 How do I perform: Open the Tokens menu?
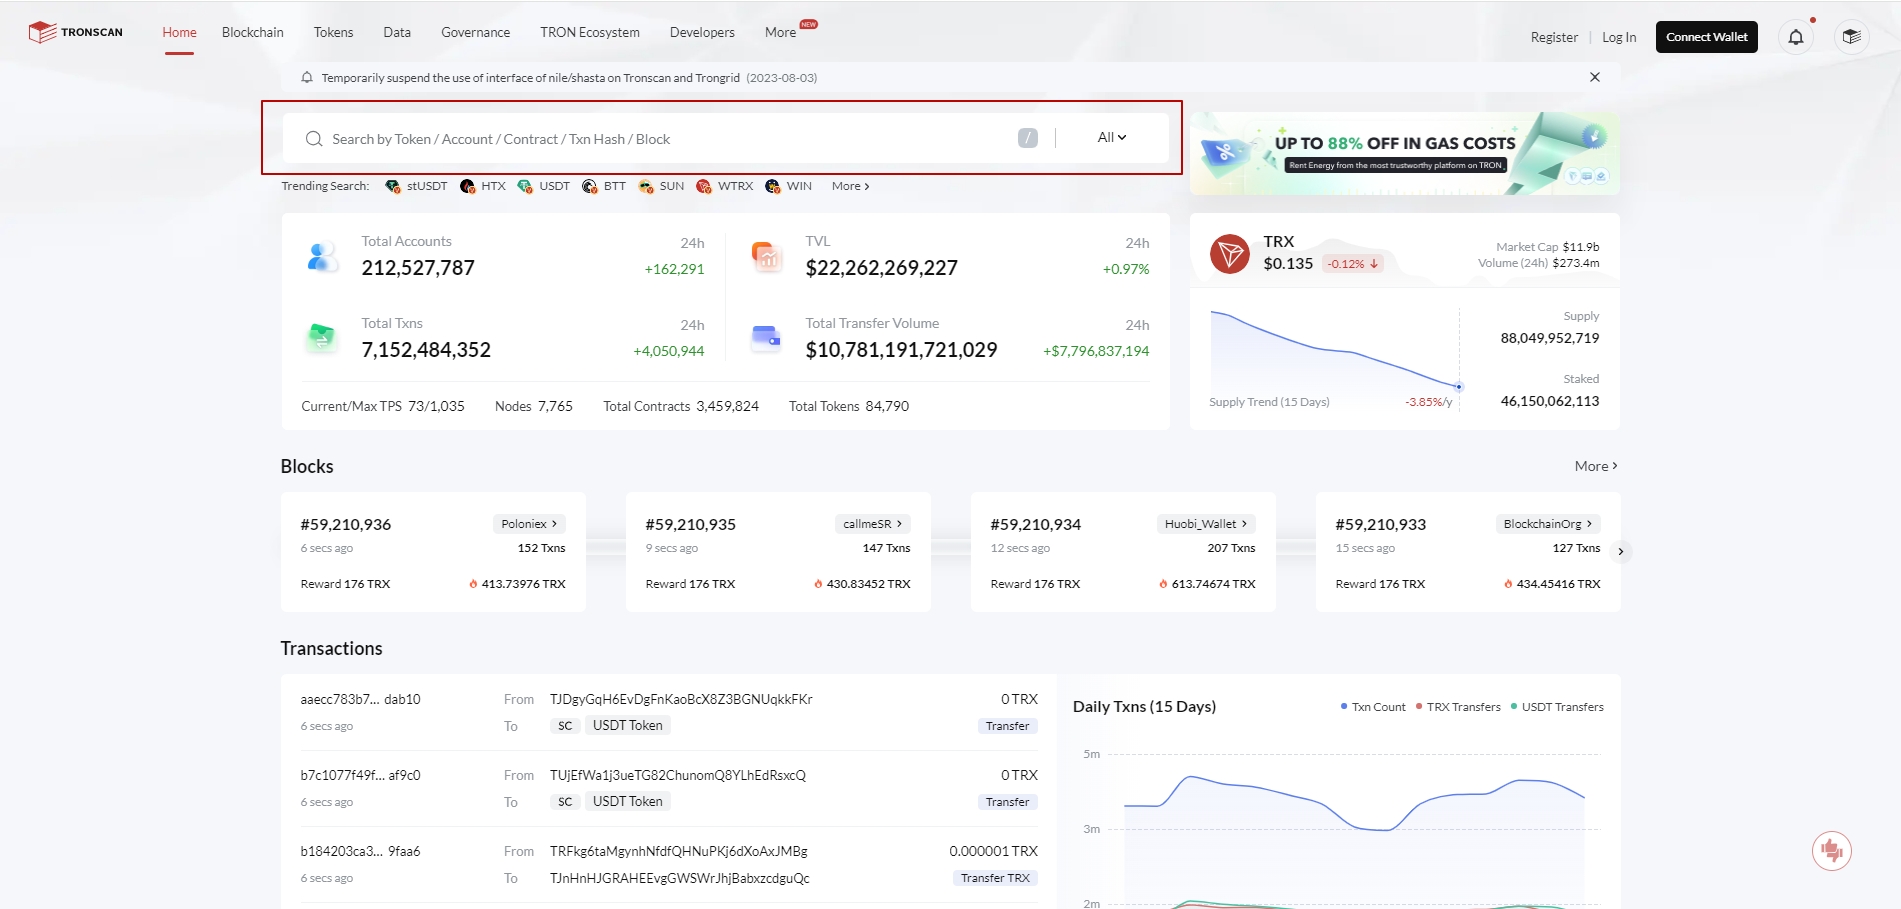point(334,32)
